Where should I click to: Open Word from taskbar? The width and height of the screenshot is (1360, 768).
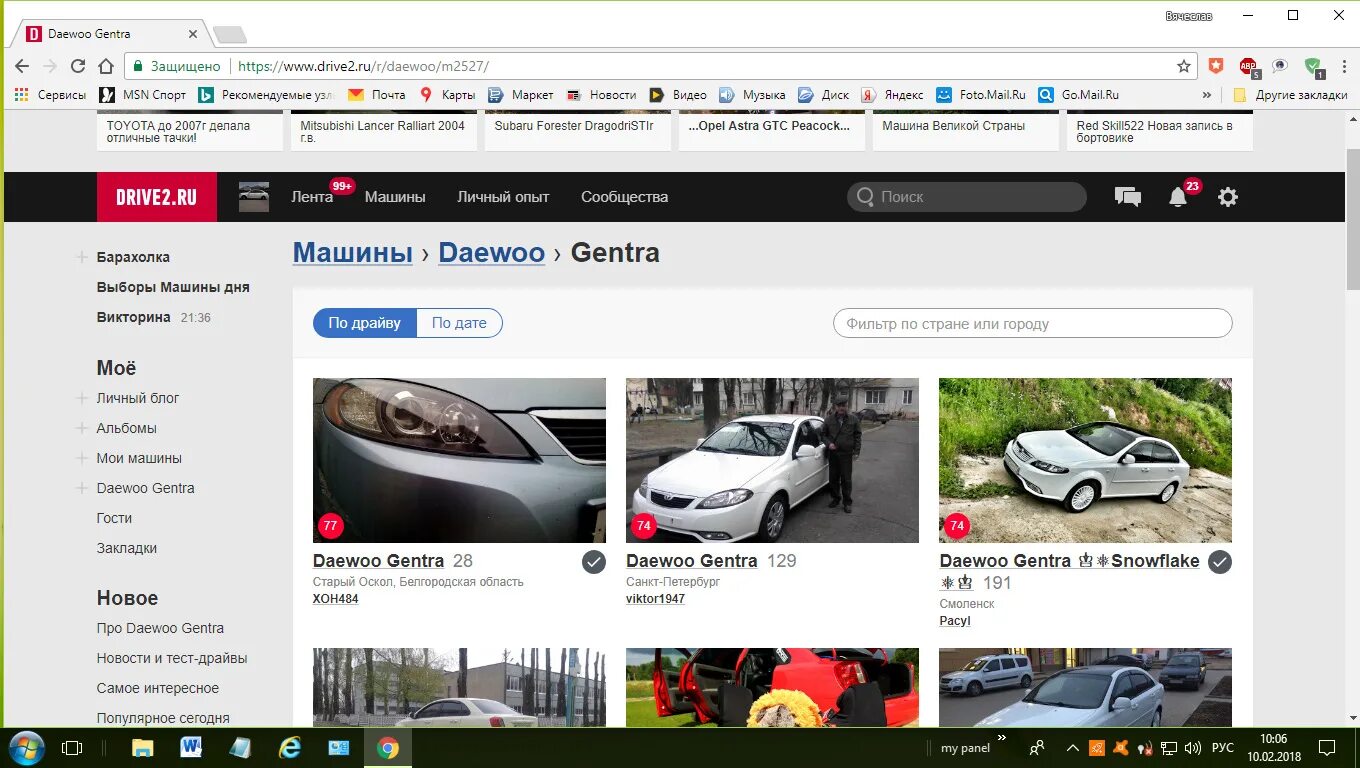point(191,748)
